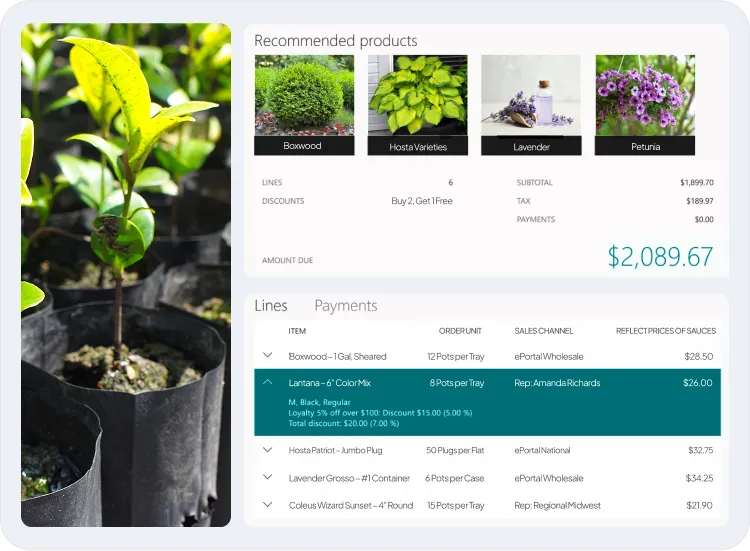
Task: Select the REFLECT PRICES OF SAUCES column header
Action: (x=666, y=331)
